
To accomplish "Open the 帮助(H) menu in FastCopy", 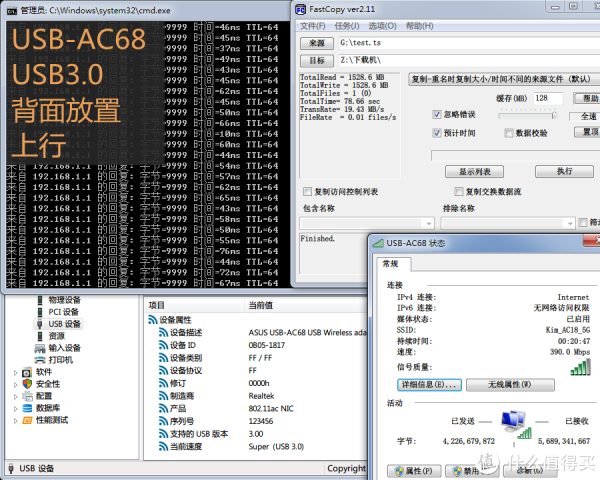I will 419,26.
